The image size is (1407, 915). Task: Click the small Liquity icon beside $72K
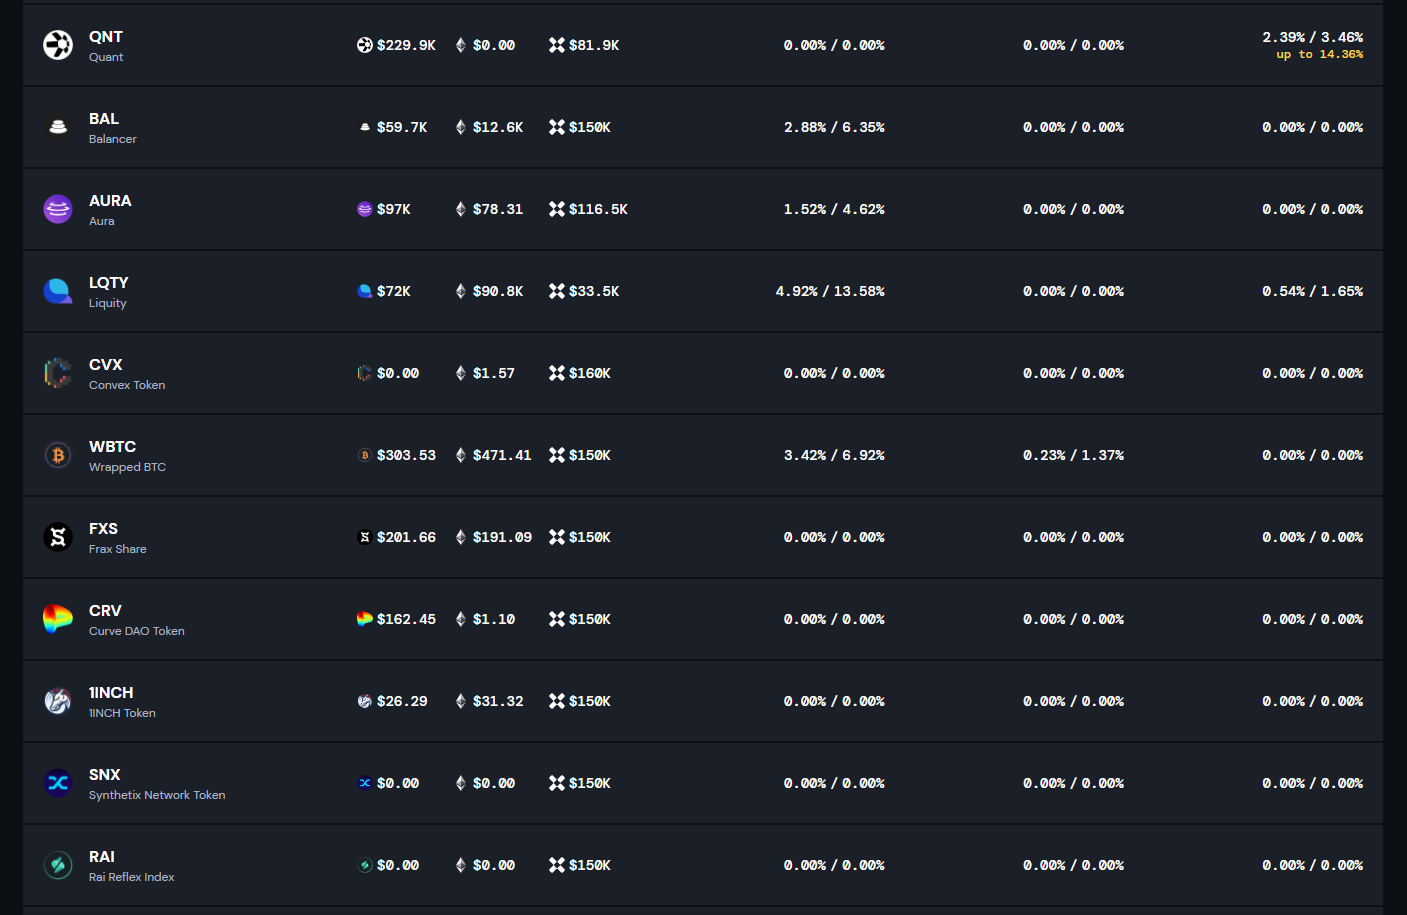click(x=365, y=291)
